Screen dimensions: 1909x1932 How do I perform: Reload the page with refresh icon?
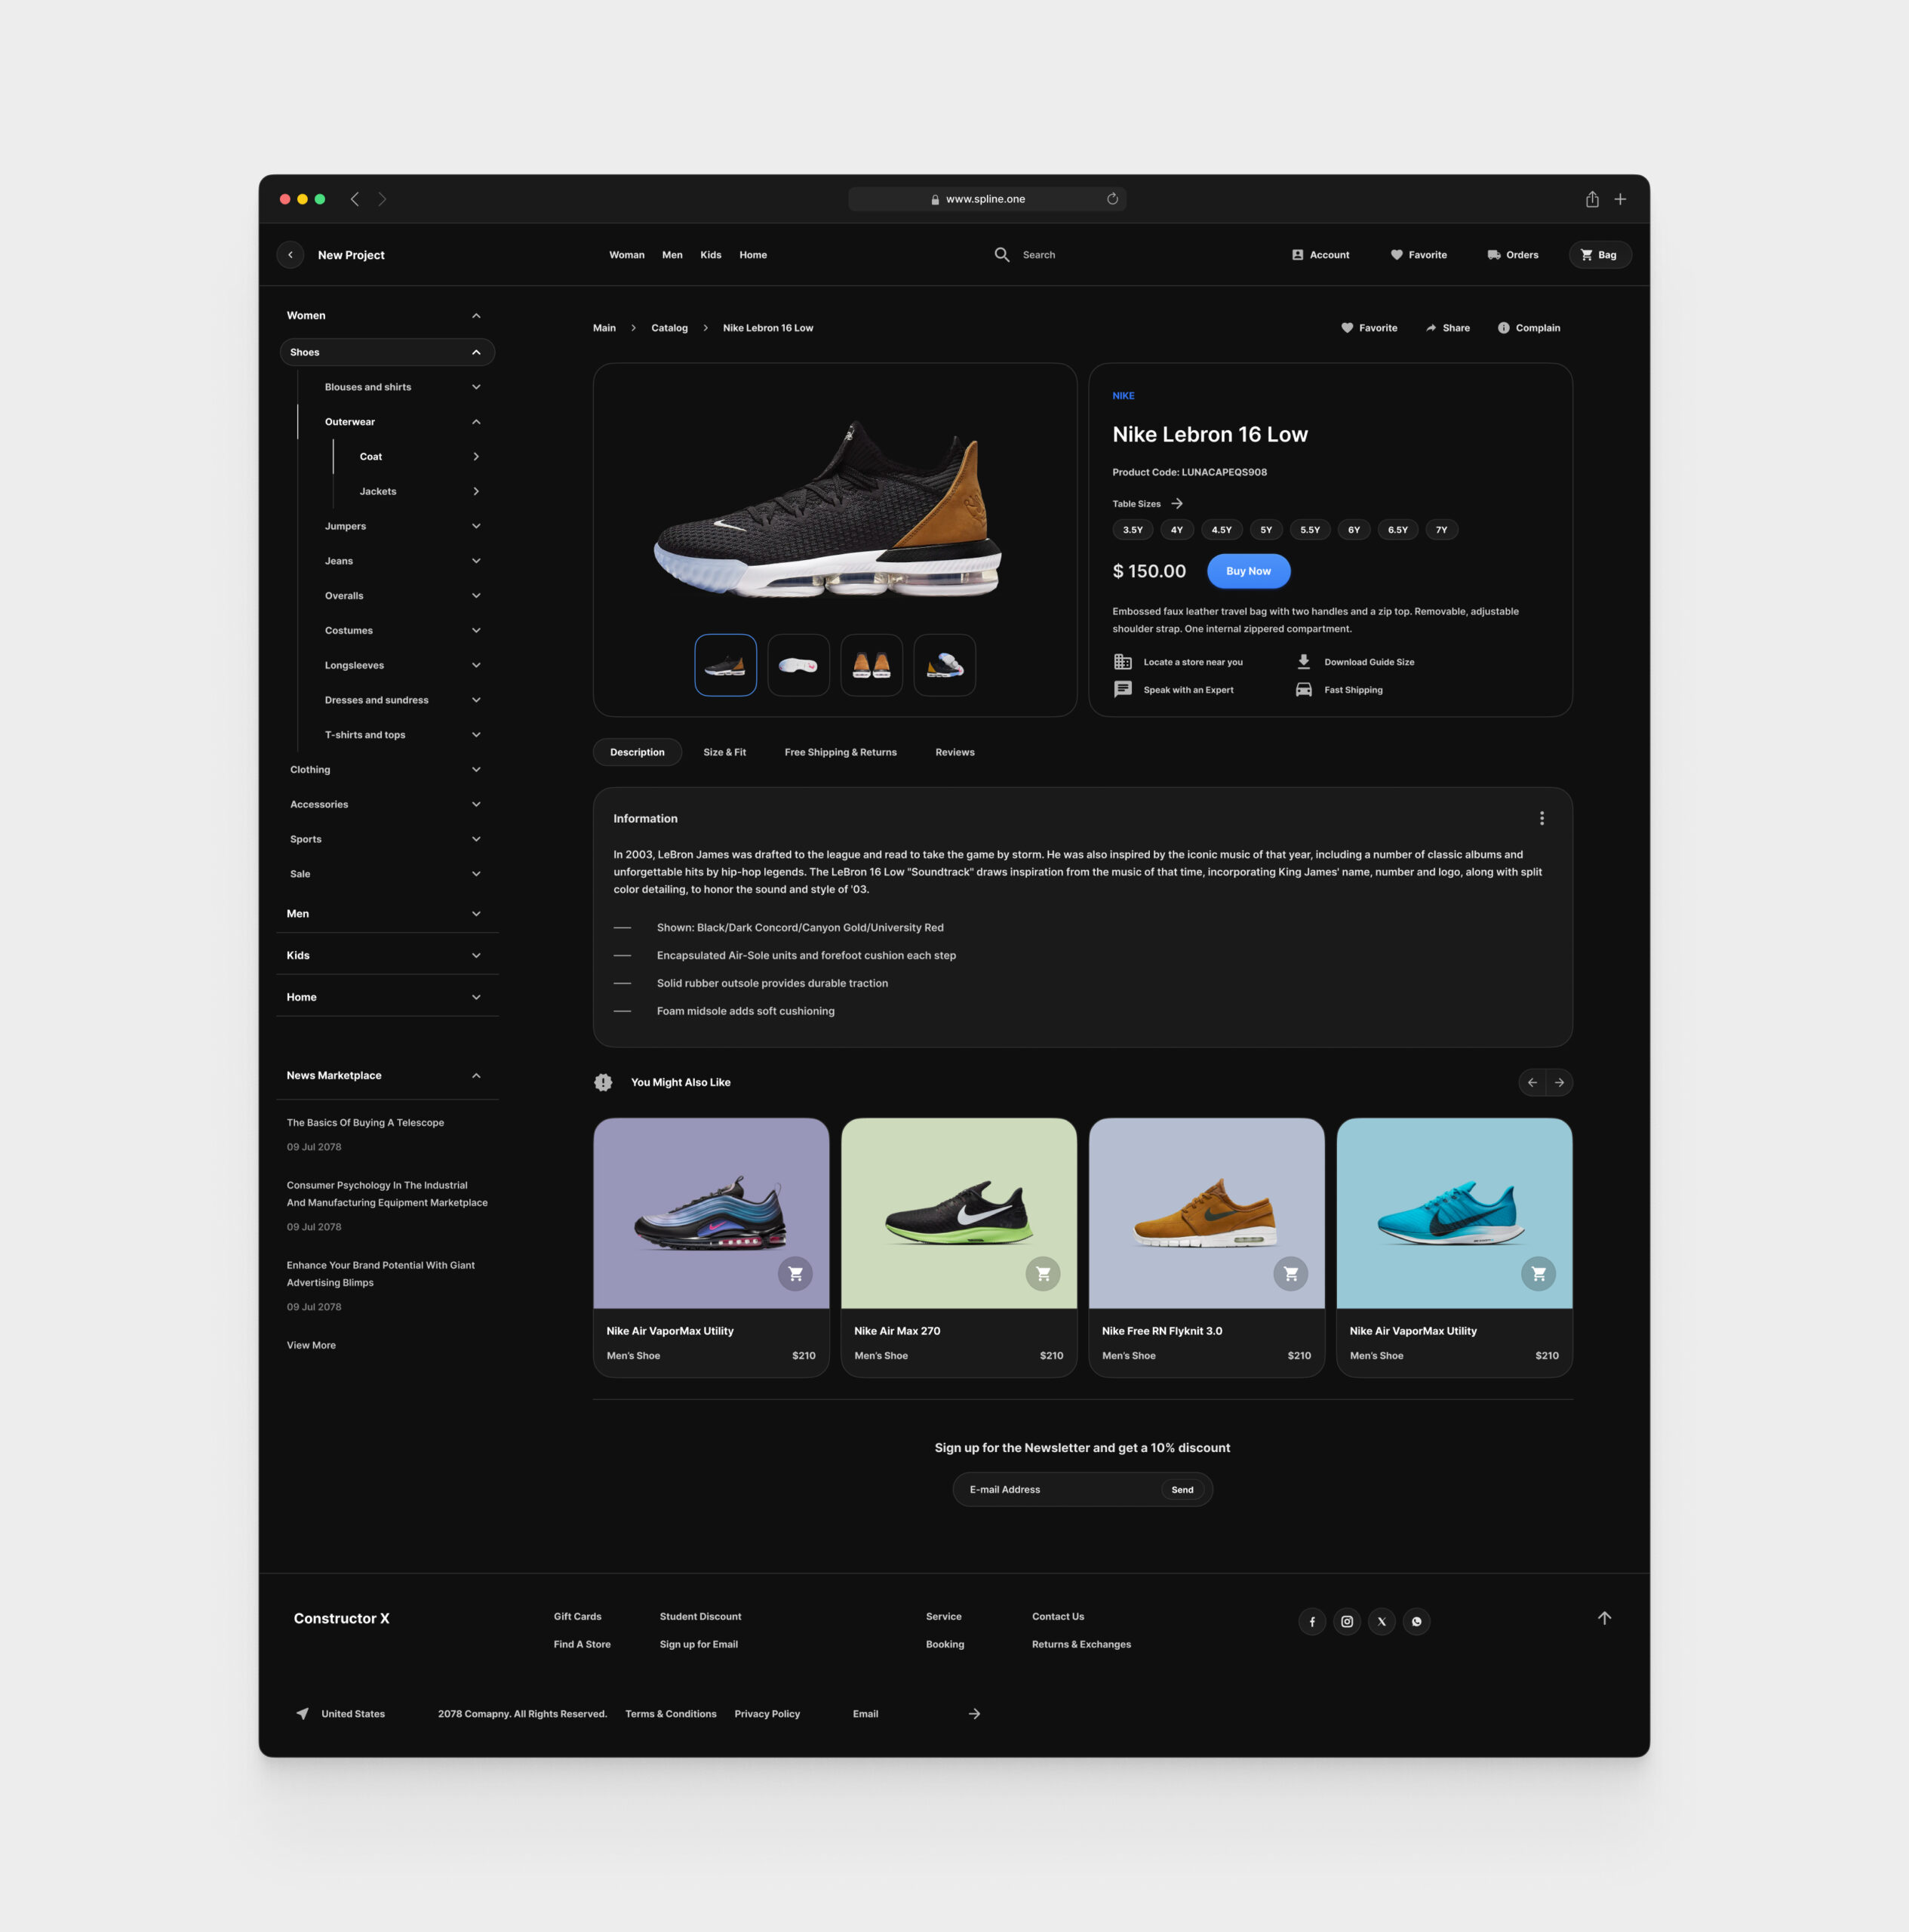(x=1112, y=199)
